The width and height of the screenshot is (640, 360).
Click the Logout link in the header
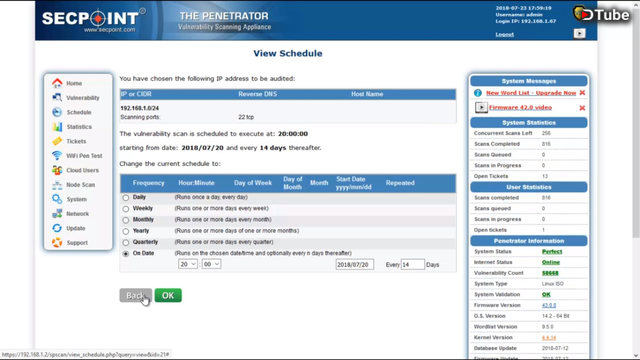point(504,34)
